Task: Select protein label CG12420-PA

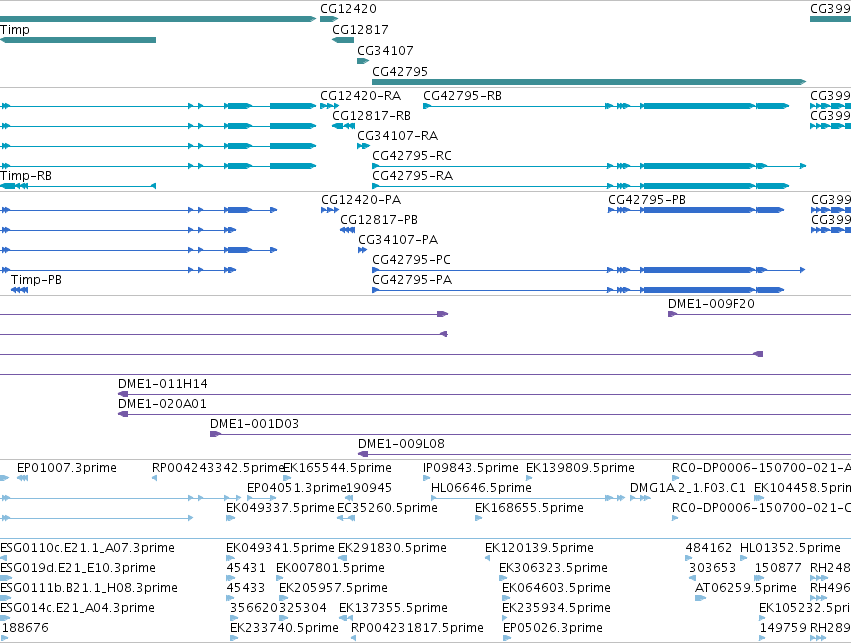Action: [x=361, y=200]
